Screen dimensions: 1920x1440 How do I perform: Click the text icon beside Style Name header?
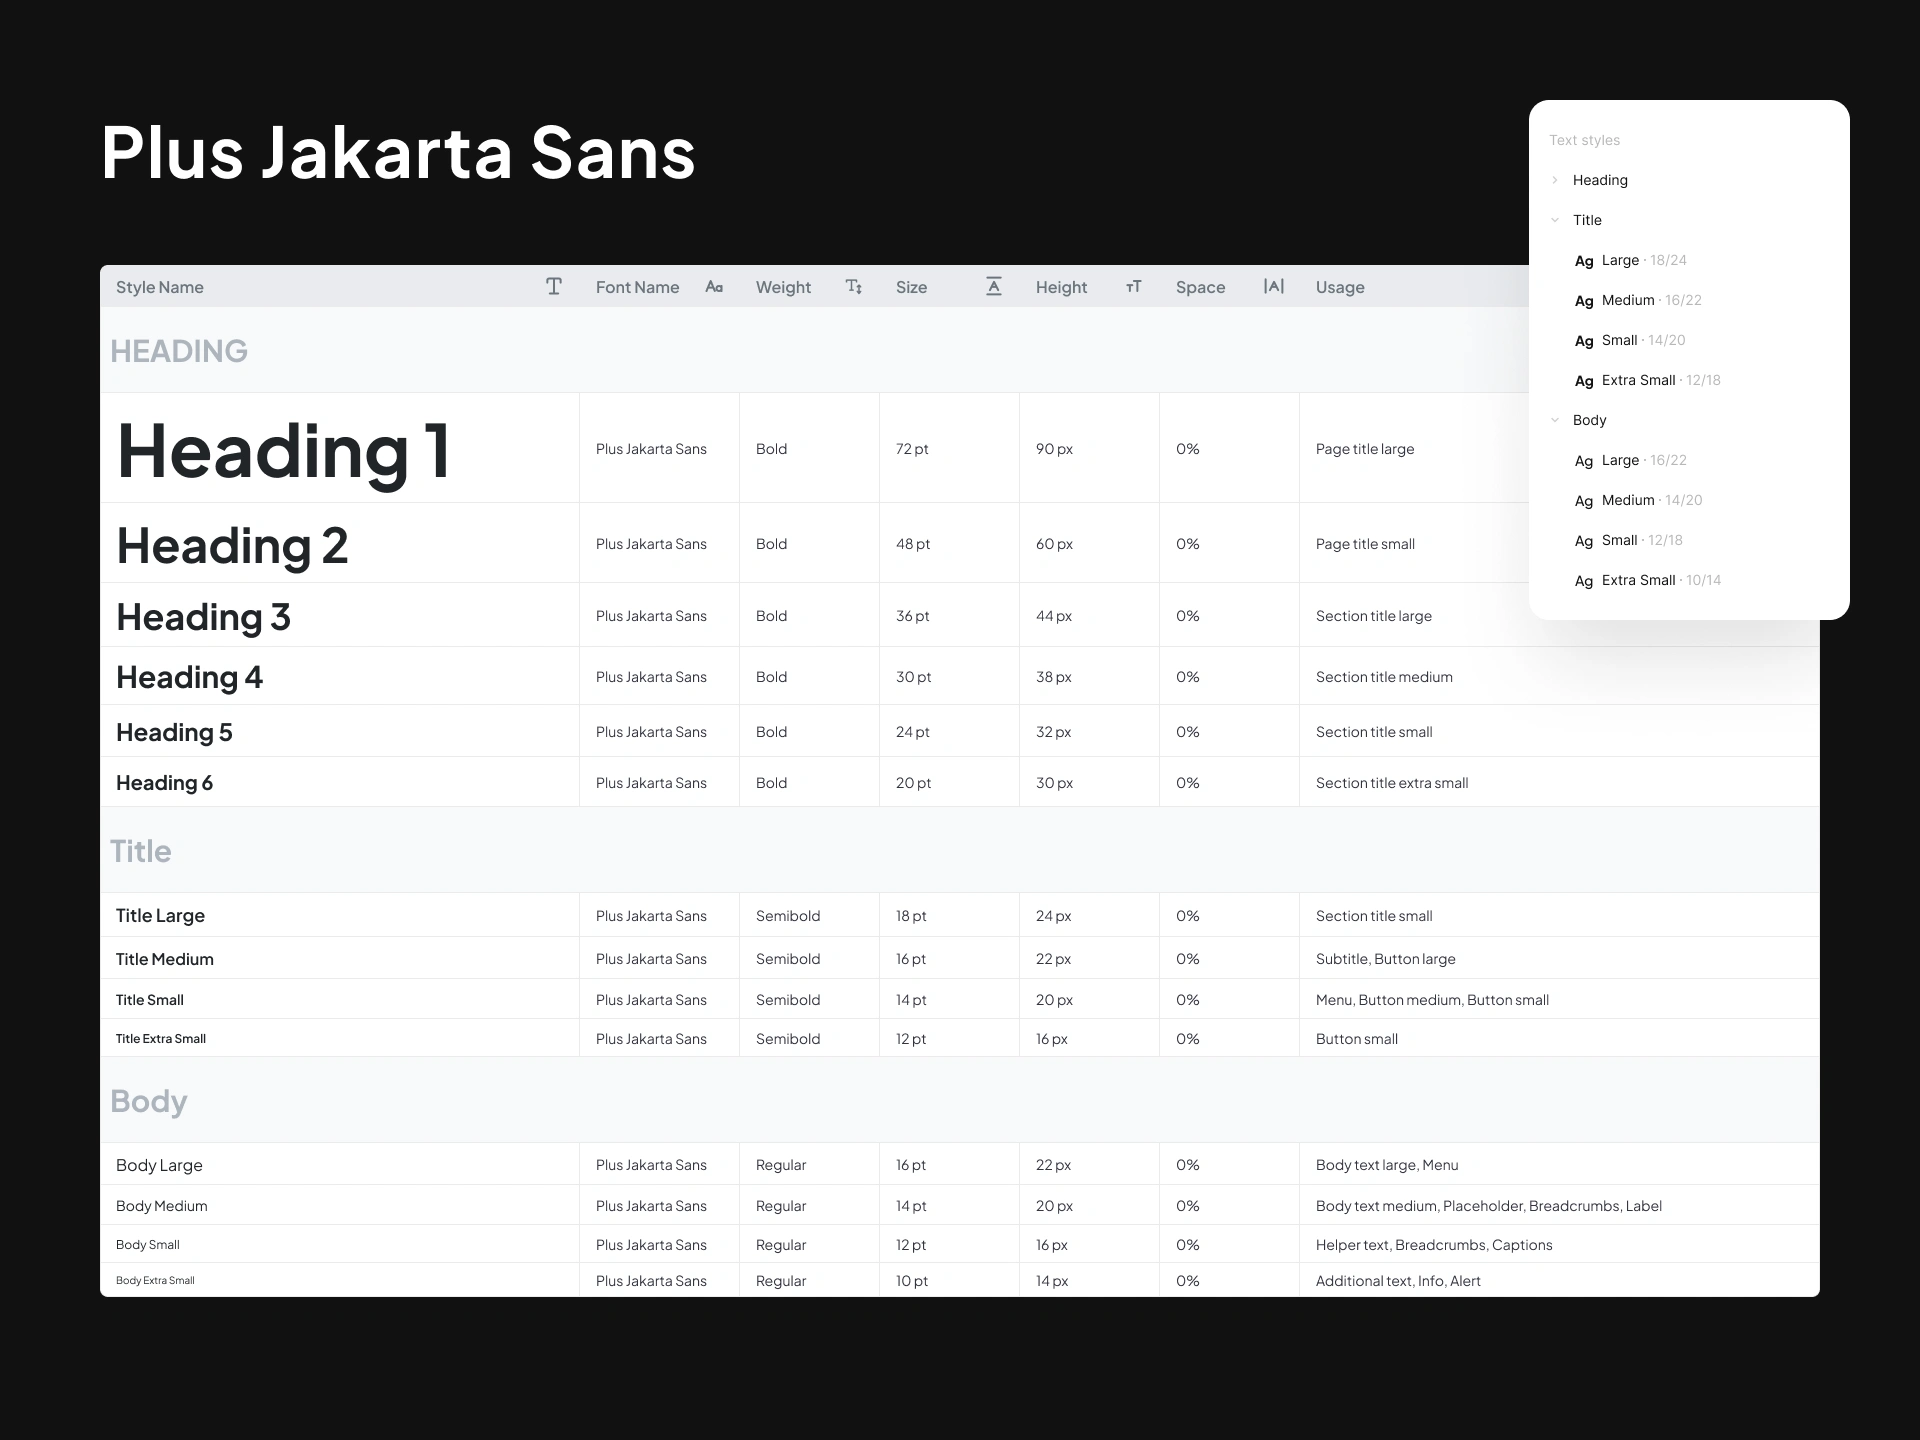[x=554, y=287]
